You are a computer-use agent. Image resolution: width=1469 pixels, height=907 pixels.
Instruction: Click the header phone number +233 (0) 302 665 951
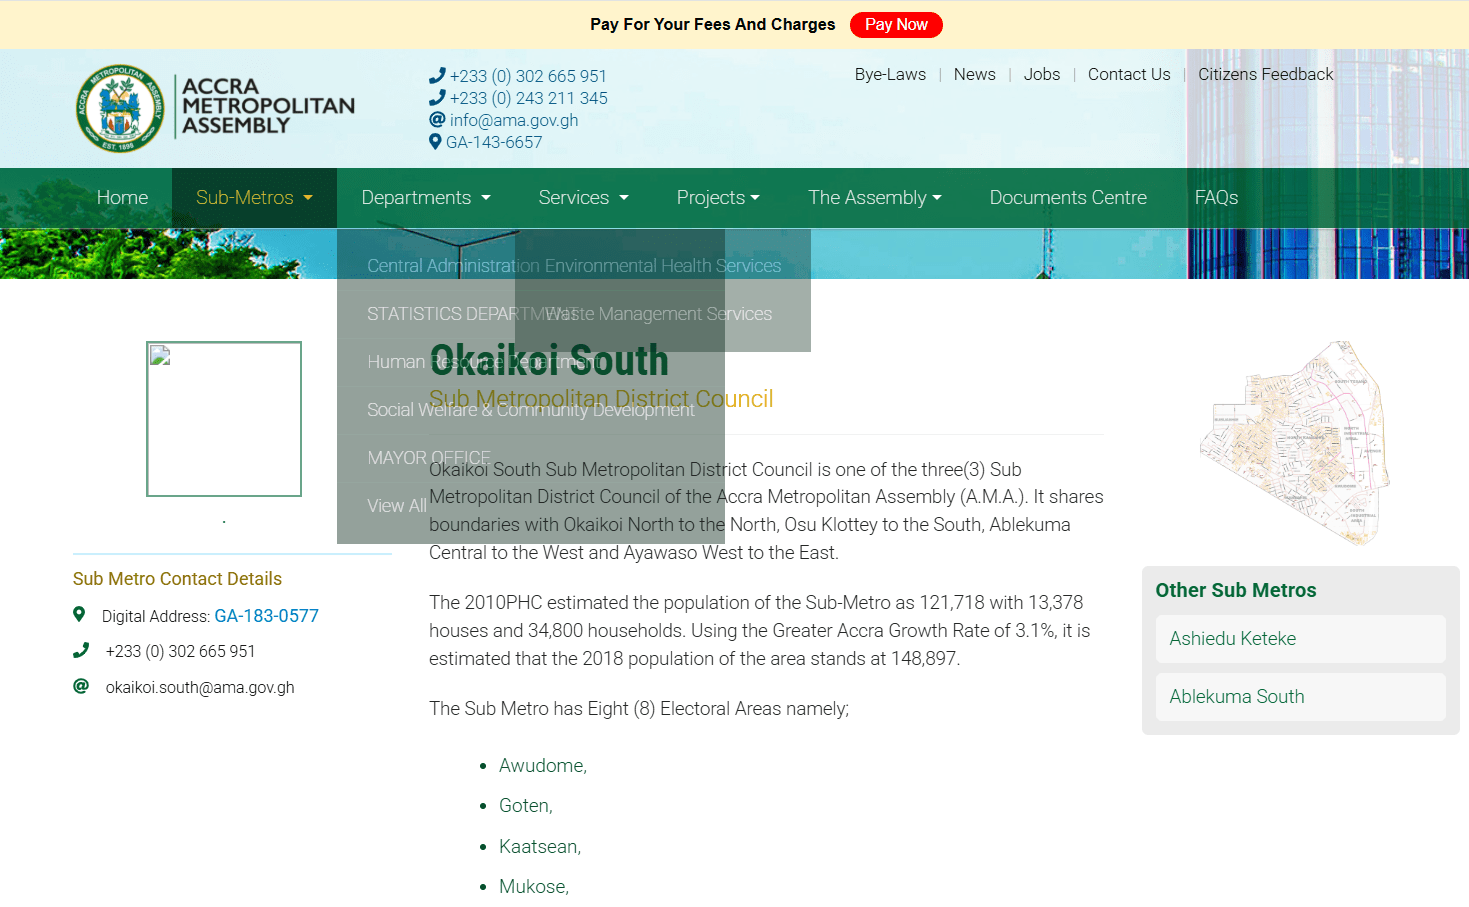[528, 76]
